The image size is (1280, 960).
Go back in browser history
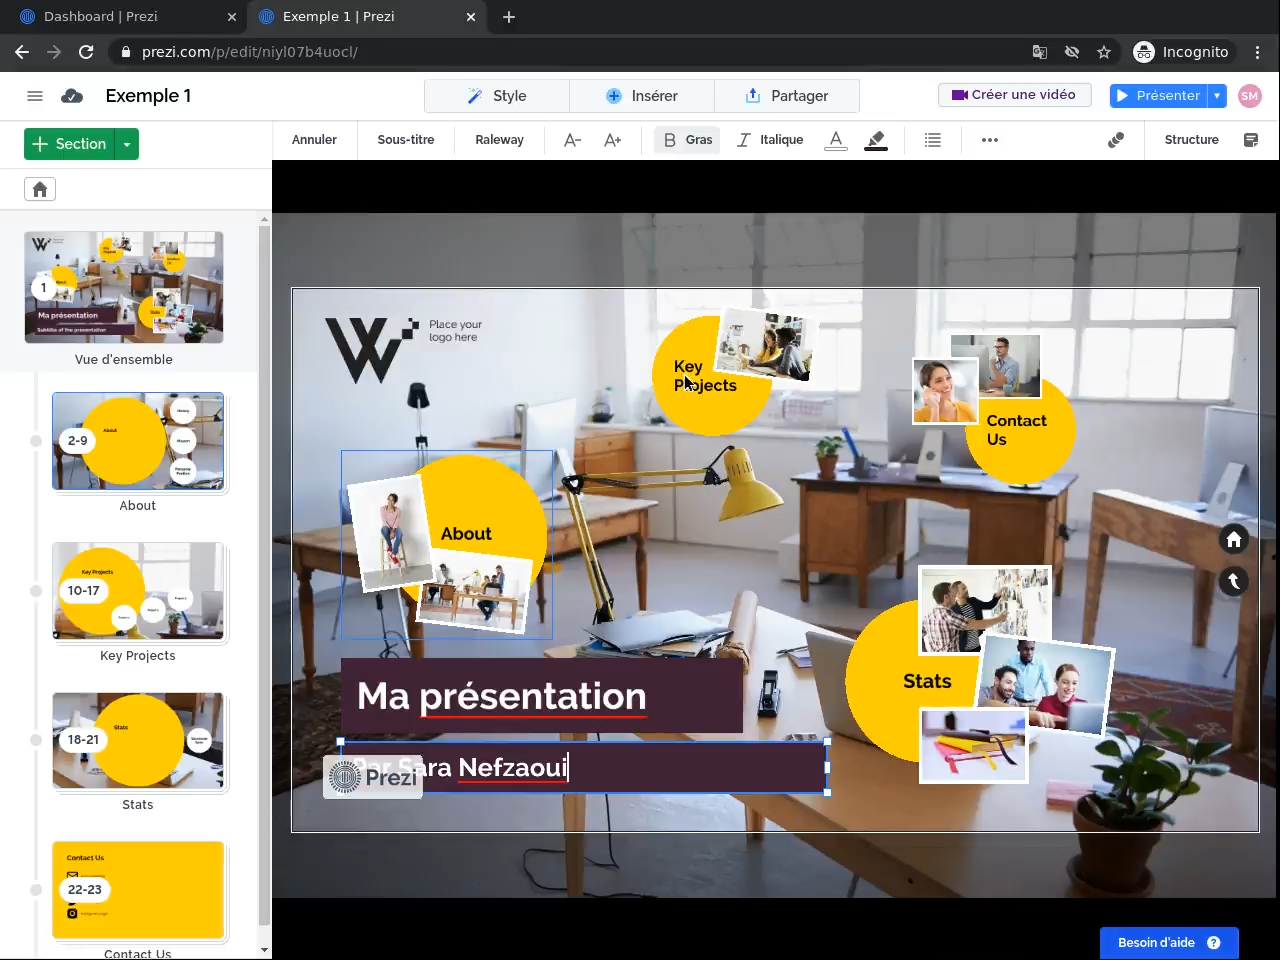coord(22,52)
